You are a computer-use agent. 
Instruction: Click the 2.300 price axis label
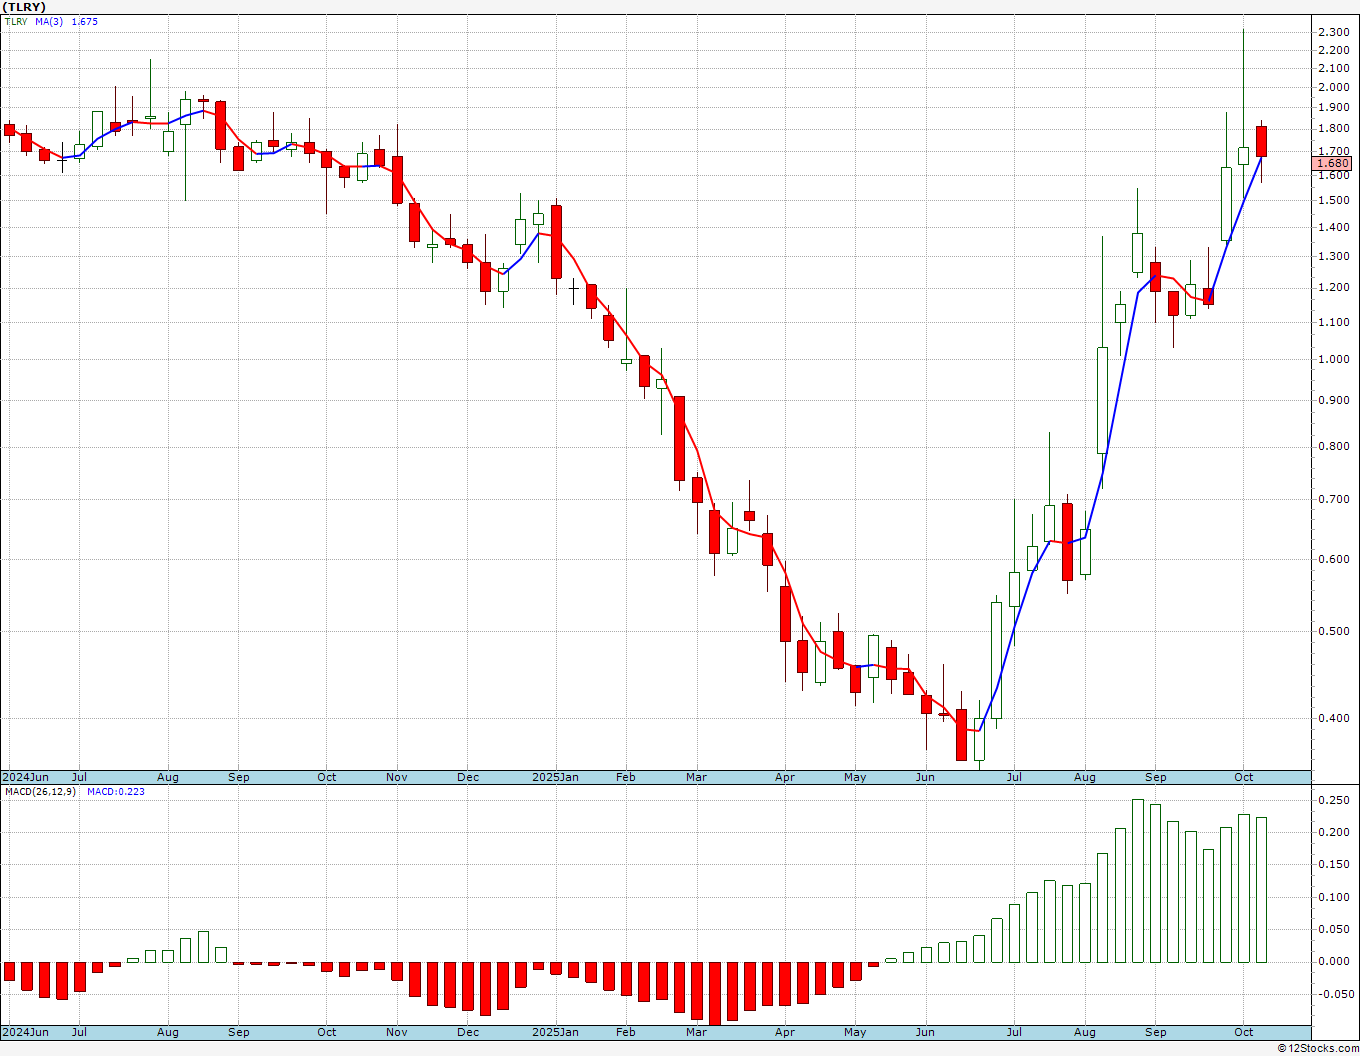point(1333,32)
